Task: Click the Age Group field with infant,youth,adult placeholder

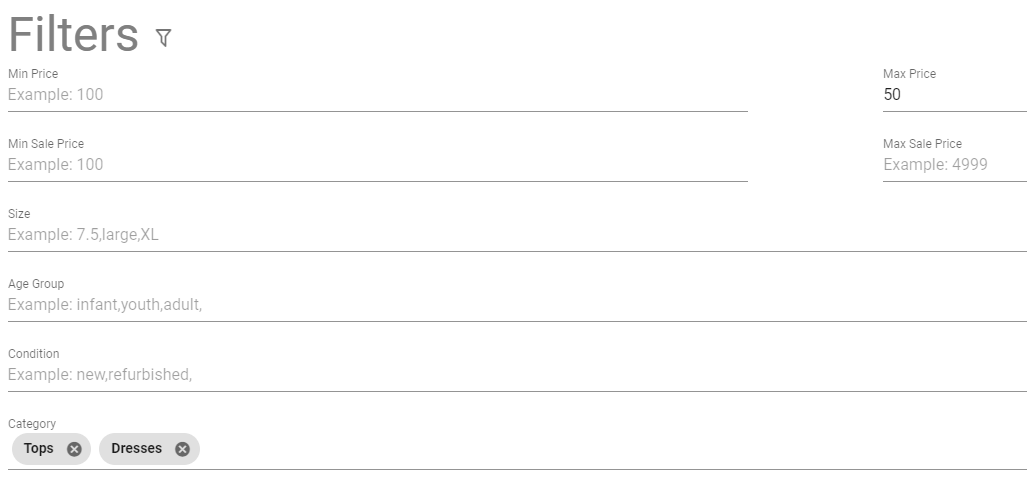Action: click(517, 305)
